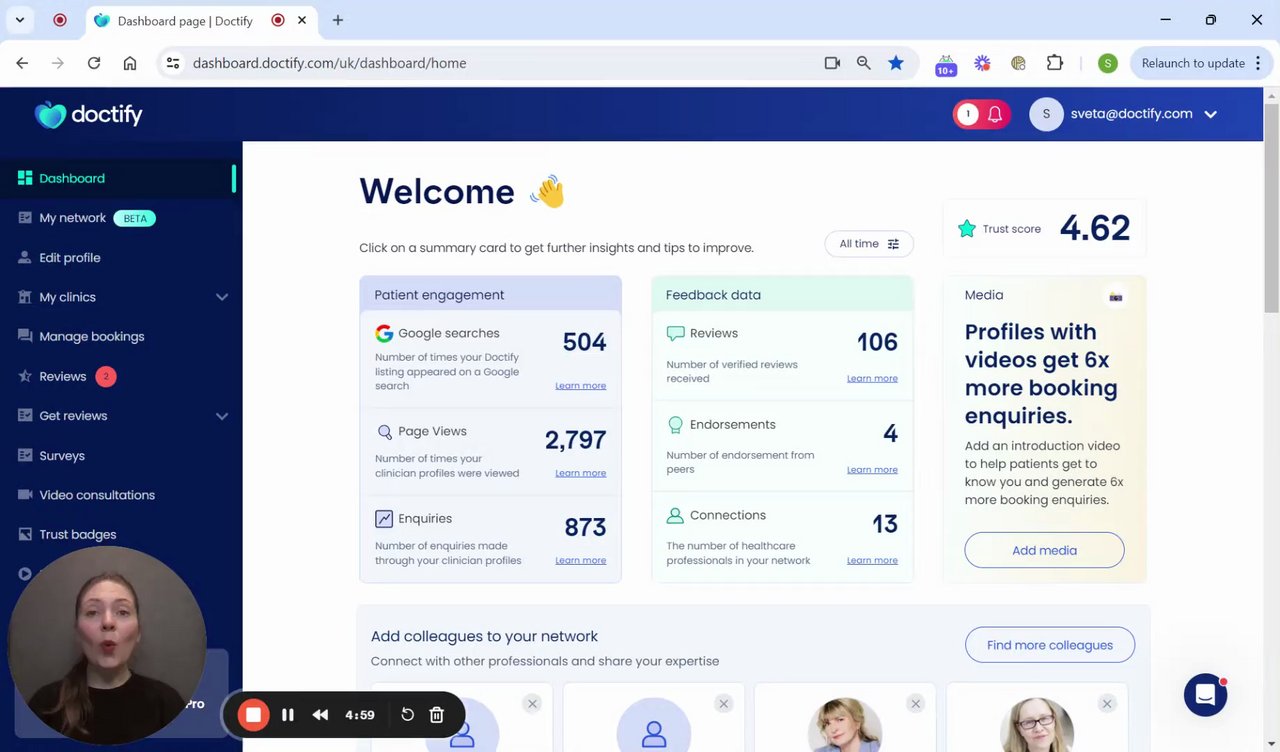Screen dimensions: 1280x752
Task: Click the Media card camera icon
Action: pyautogui.click(x=1116, y=297)
